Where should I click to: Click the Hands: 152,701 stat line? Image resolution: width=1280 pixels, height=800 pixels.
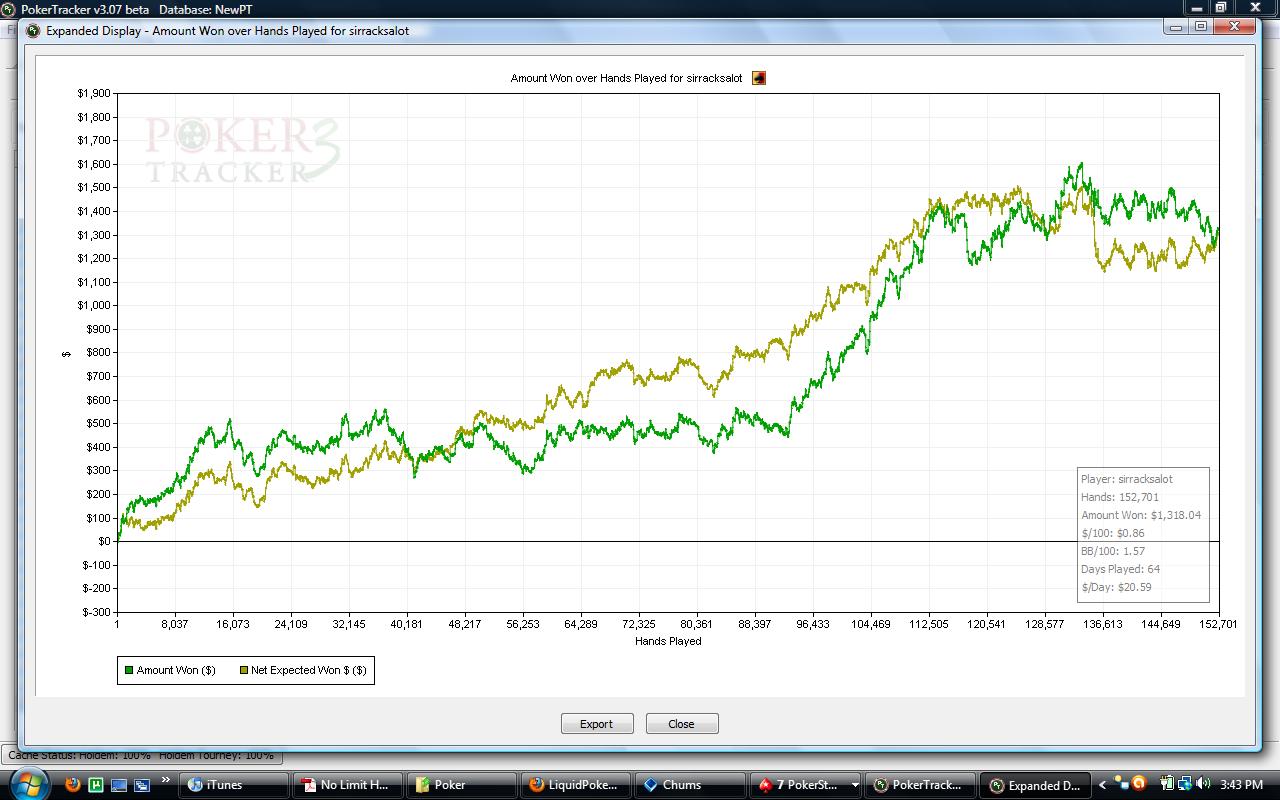1120,497
